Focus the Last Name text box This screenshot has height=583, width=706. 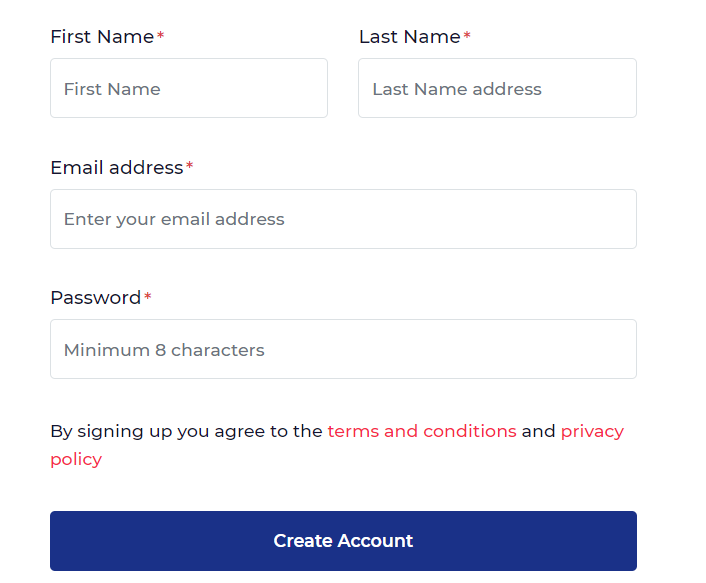[497, 88]
